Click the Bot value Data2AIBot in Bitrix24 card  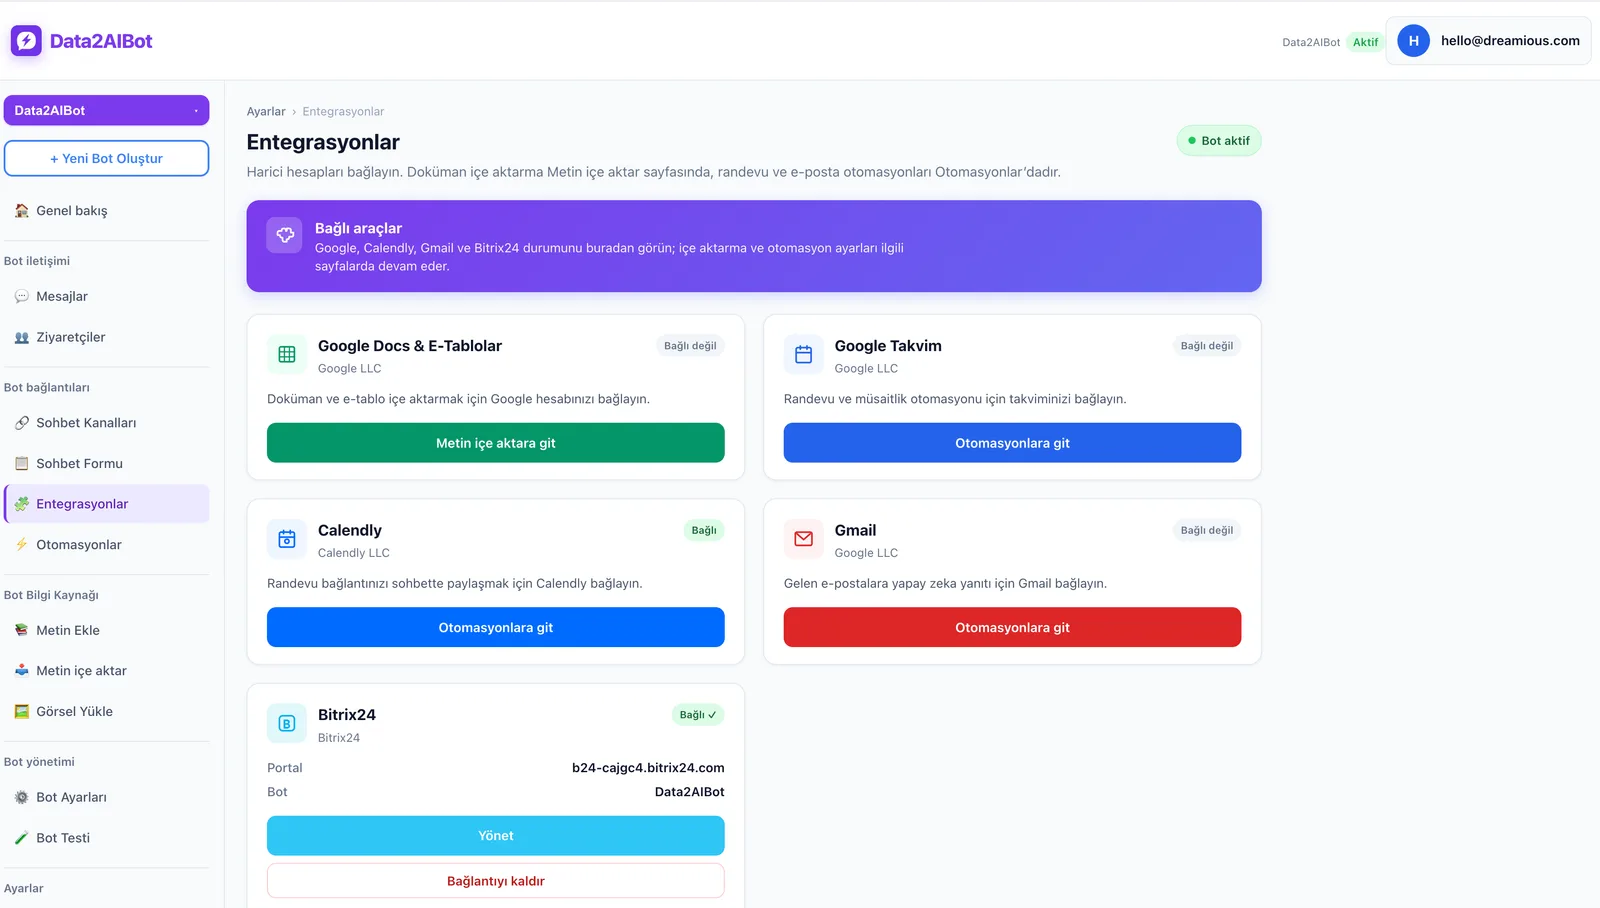point(690,792)
